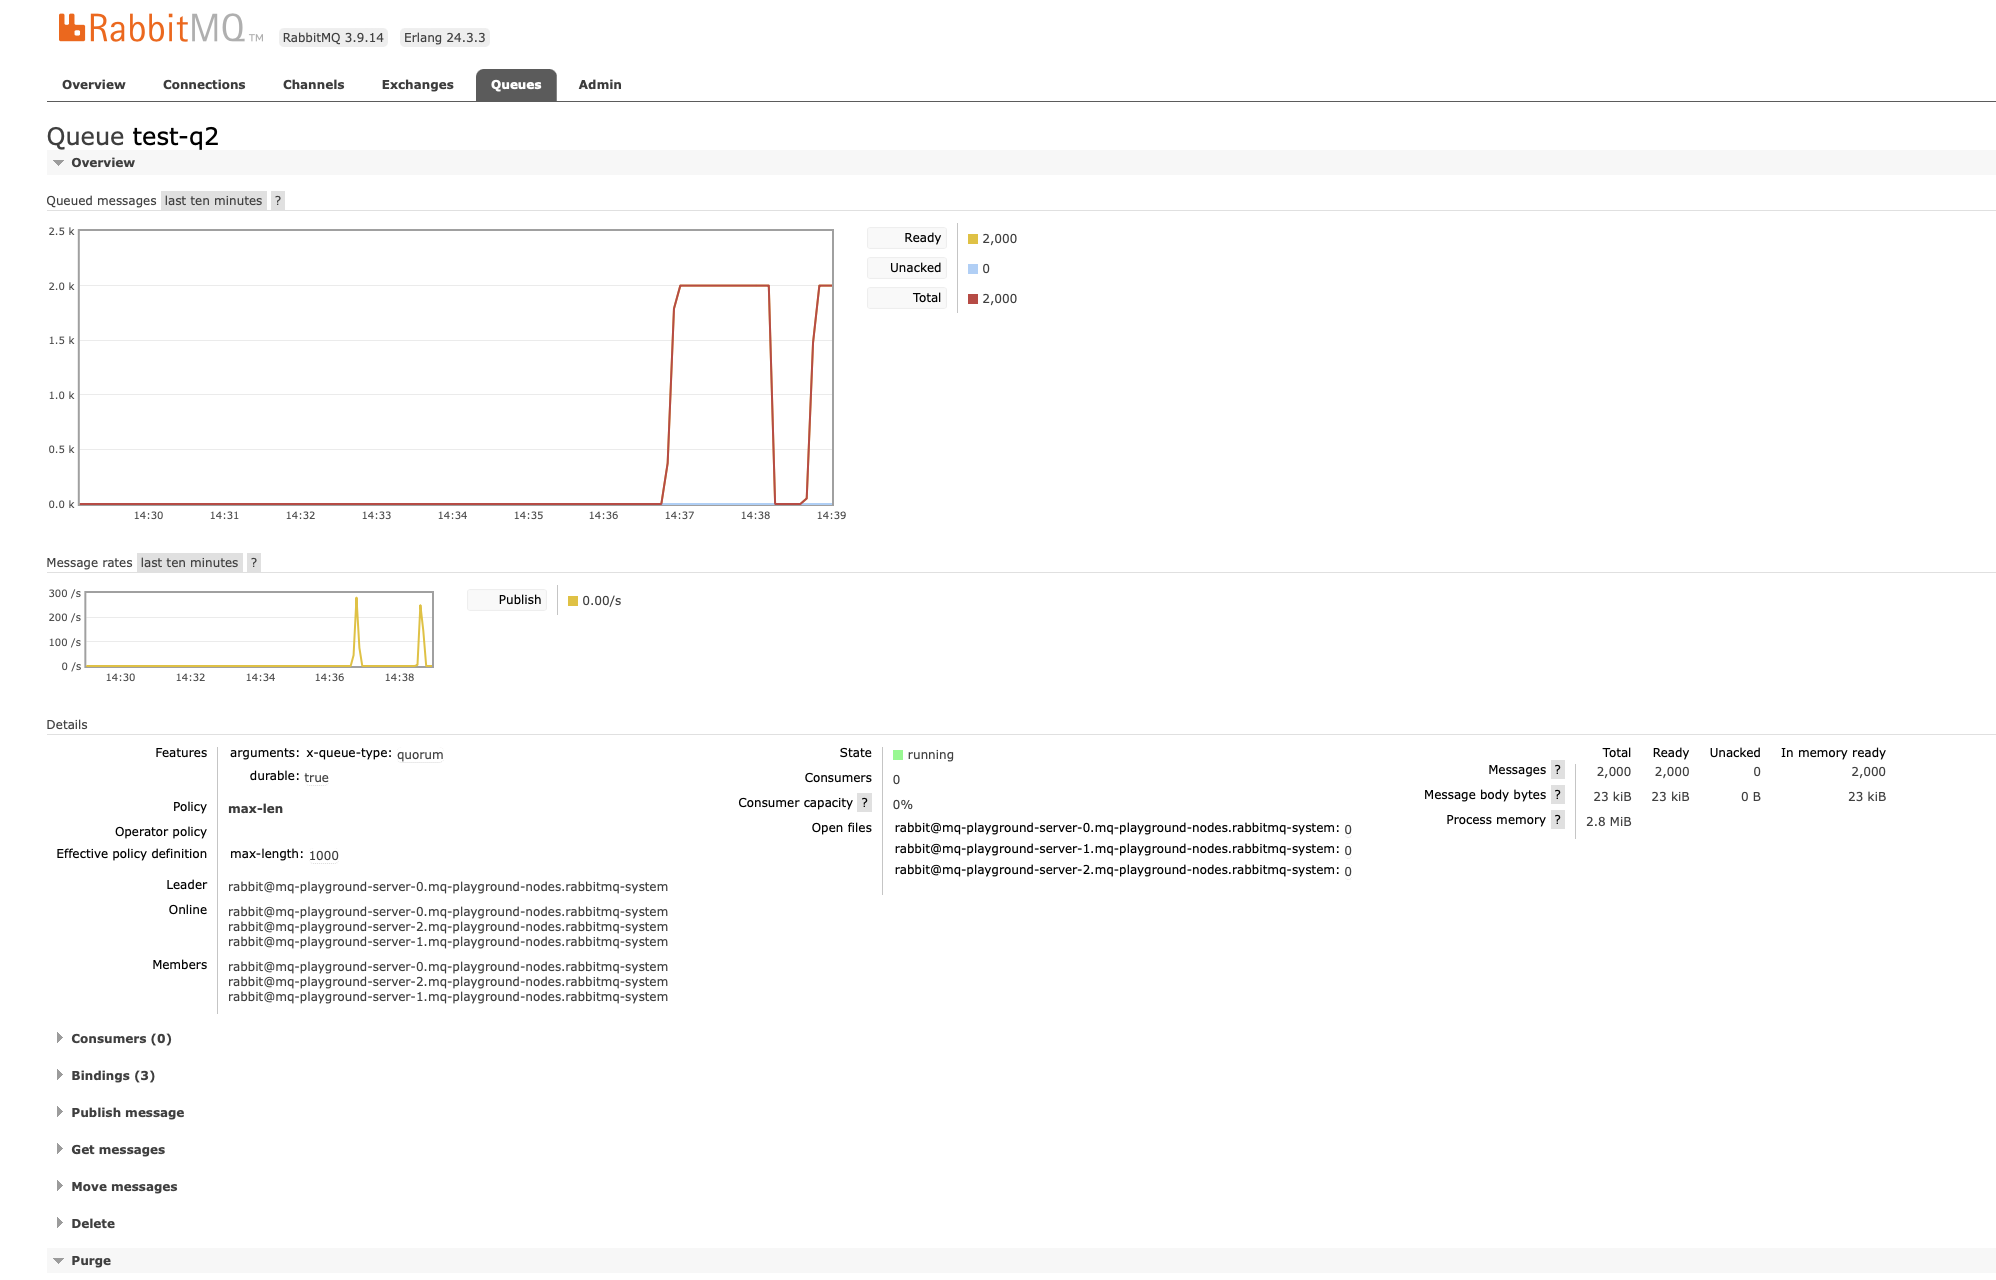Viewport: 1996px width, 1280px height.
Task: Open the Admin tab
Action: click(x=600, y=85)
